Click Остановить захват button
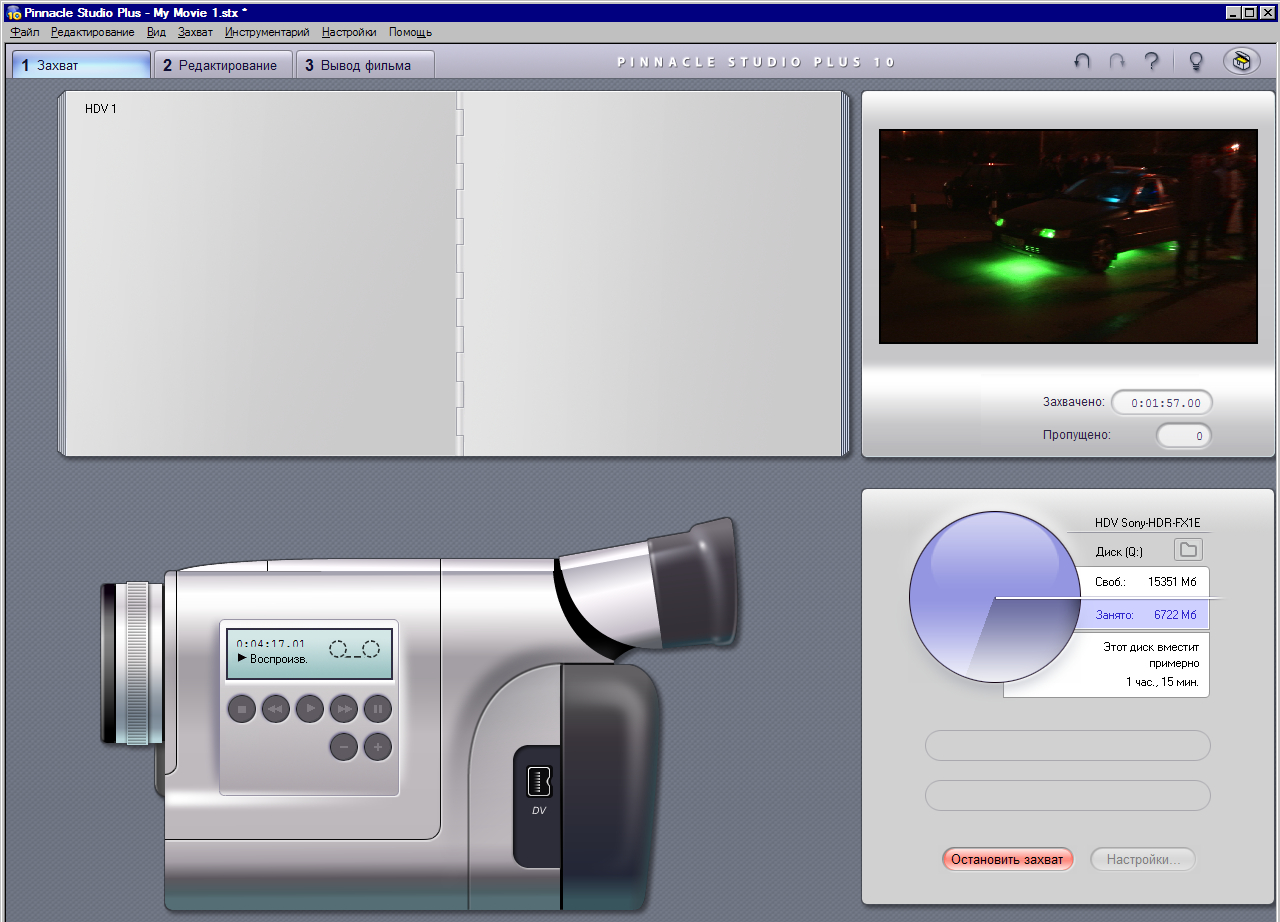The height and width of the screenshot is (922, 1280). coord(1008,859)
